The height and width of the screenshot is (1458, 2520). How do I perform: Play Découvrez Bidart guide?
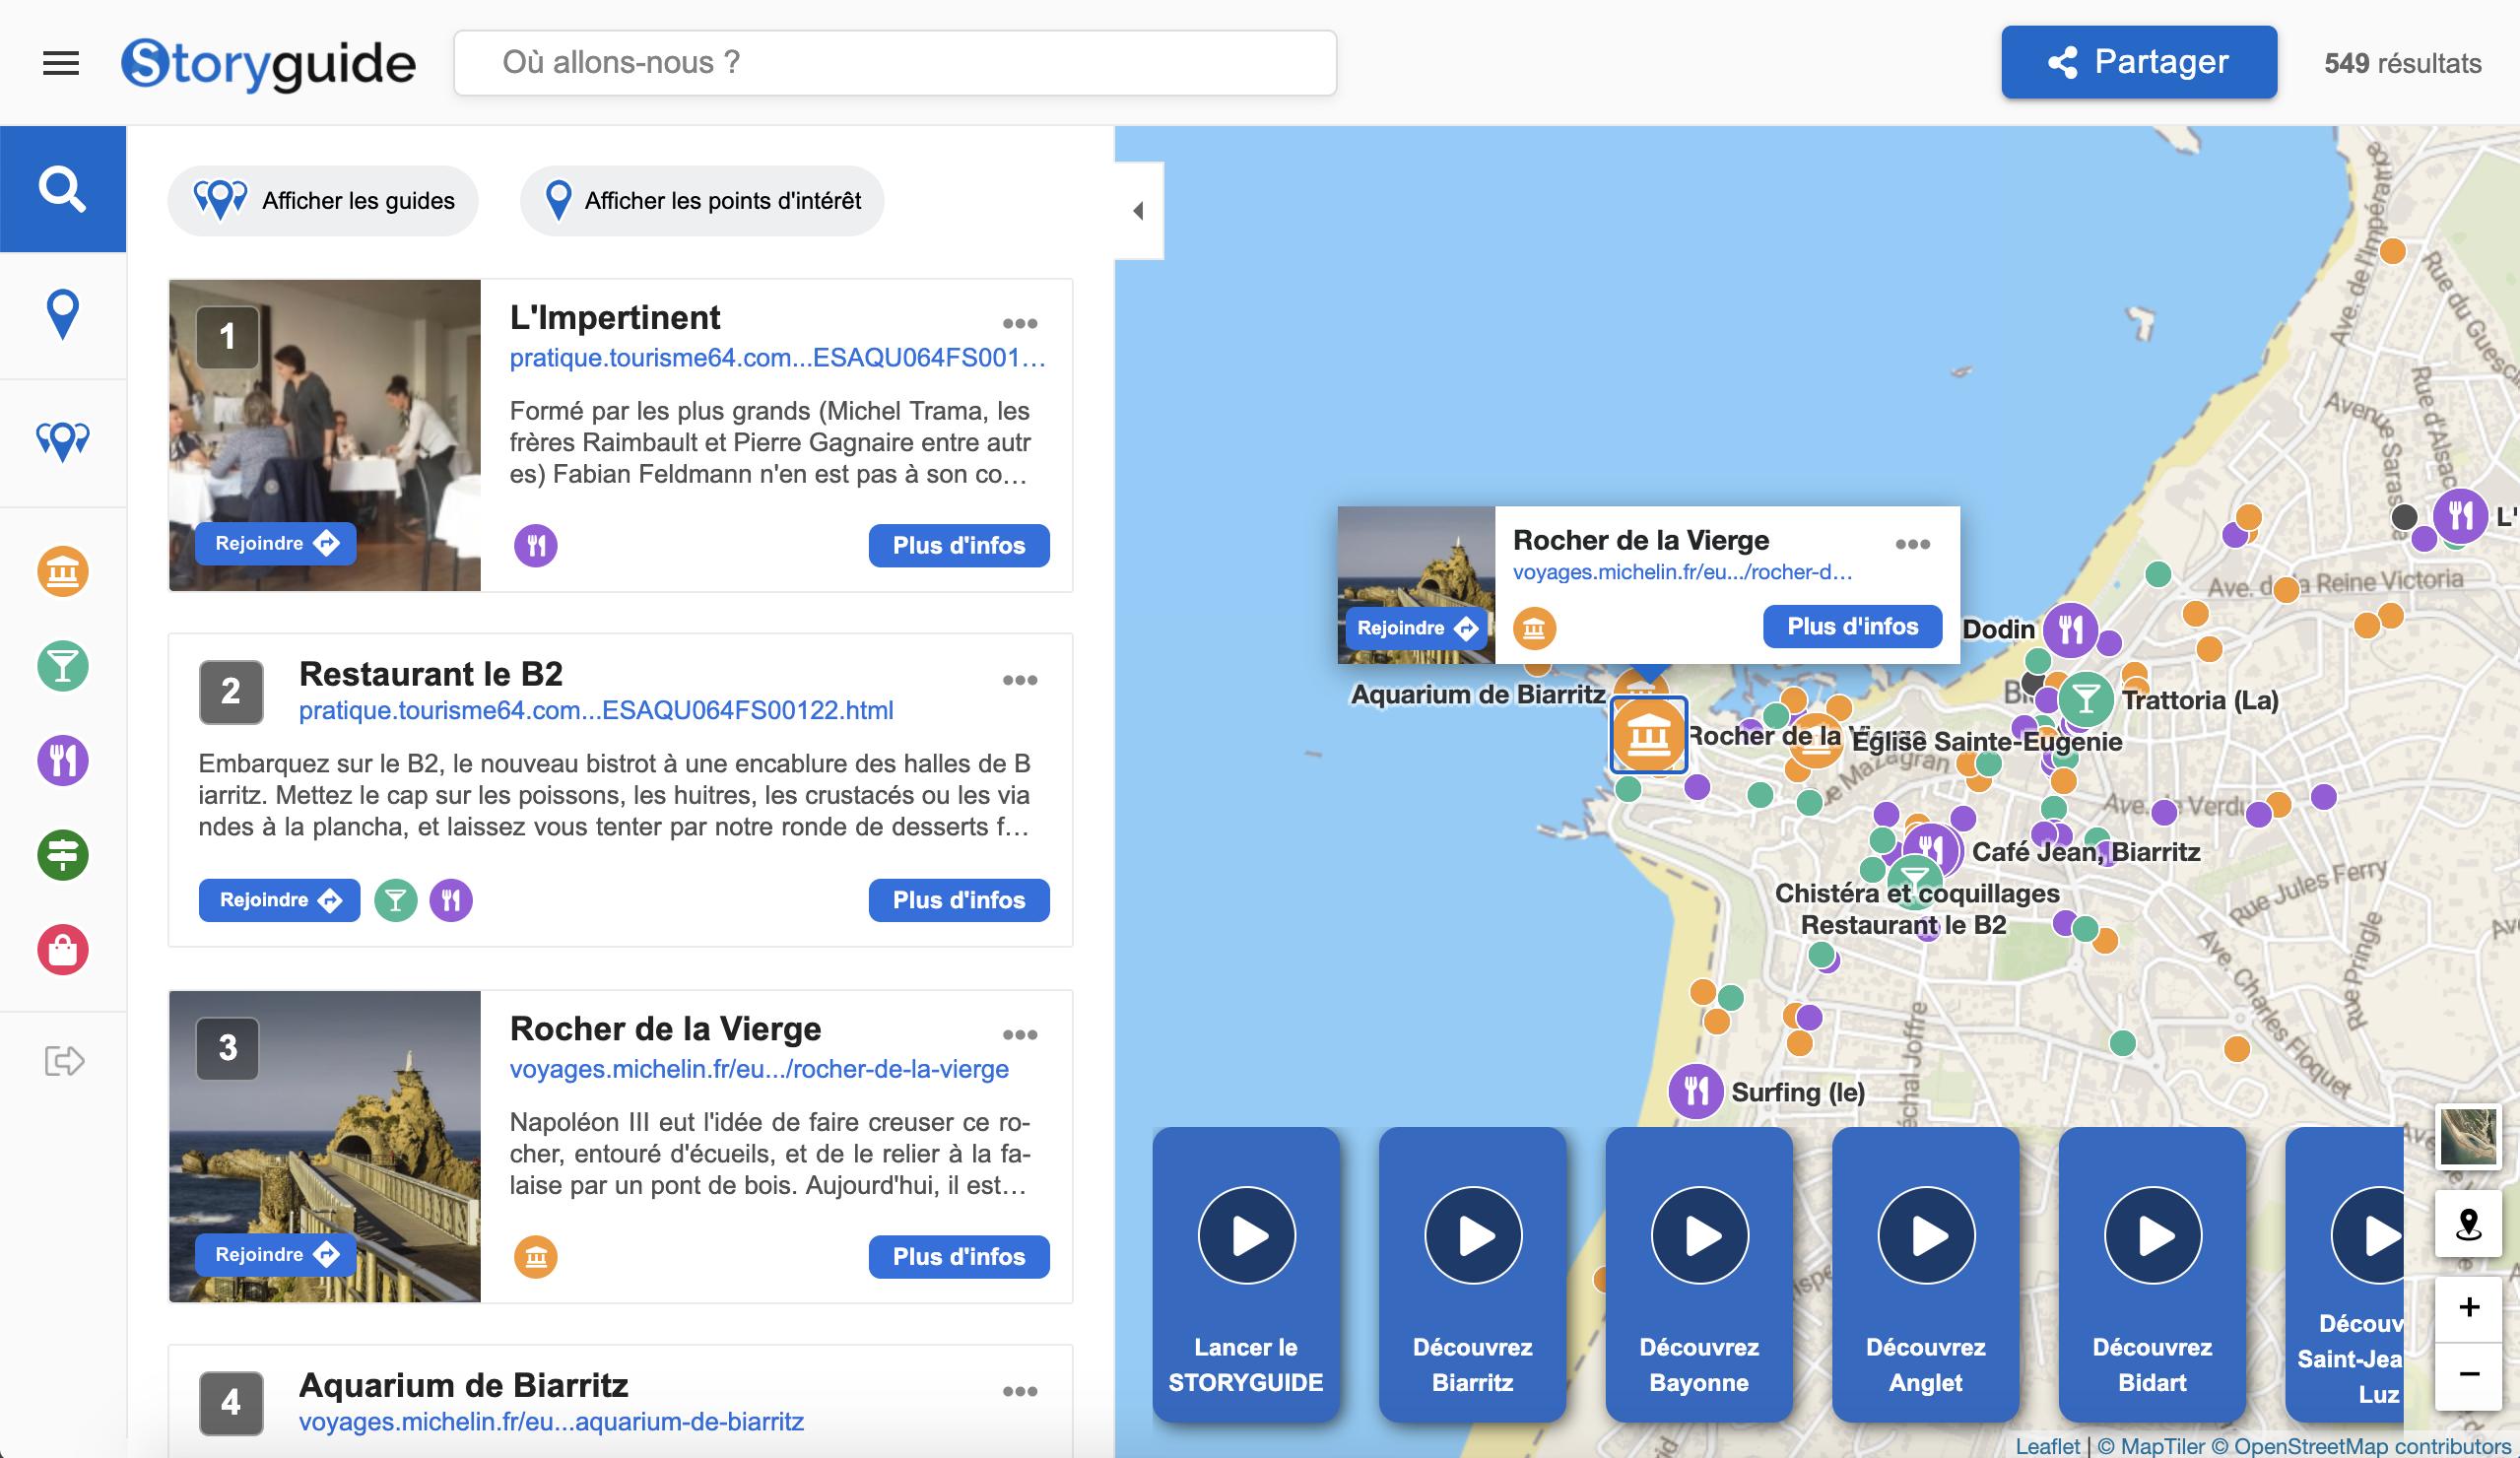(x=2152, y=1274)
